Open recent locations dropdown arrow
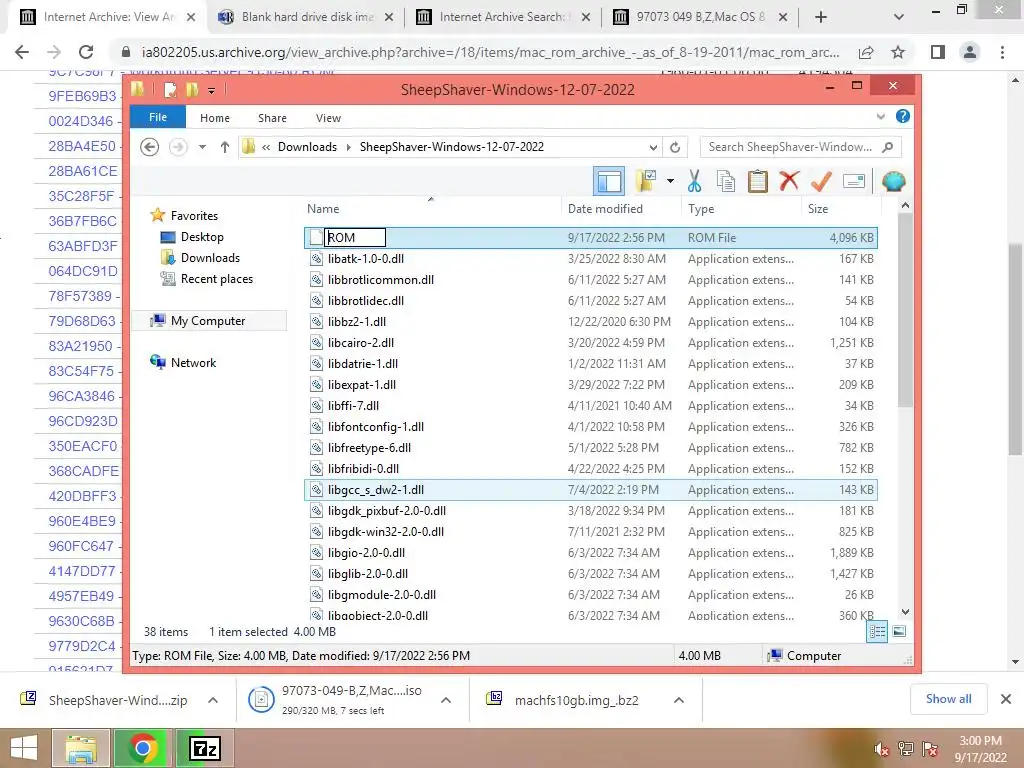The height and width of the screenshot is (768, 1024). 202,147
